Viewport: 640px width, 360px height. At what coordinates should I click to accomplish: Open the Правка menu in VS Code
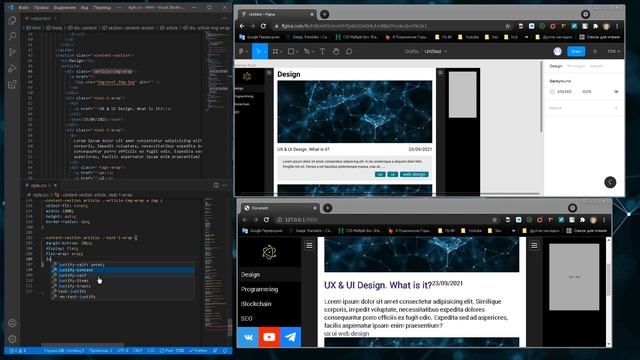click(x=41, y=7)
